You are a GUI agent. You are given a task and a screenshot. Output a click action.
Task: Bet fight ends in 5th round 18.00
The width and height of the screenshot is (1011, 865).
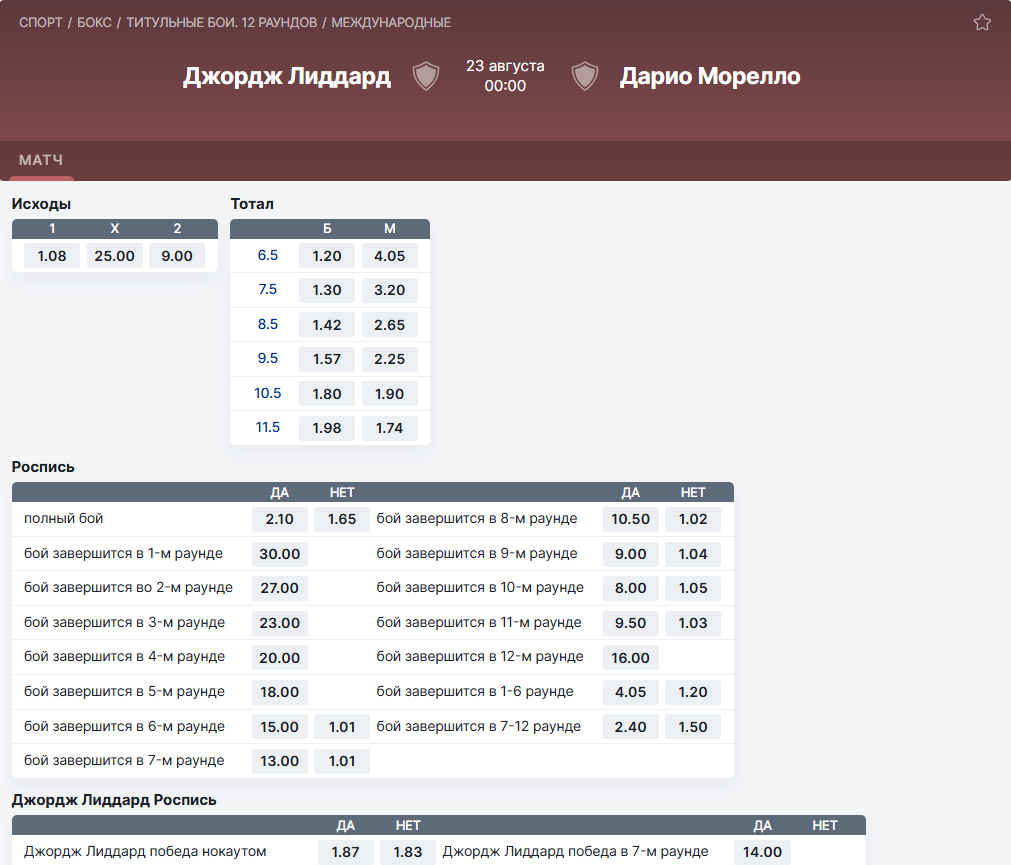[279, 692]
